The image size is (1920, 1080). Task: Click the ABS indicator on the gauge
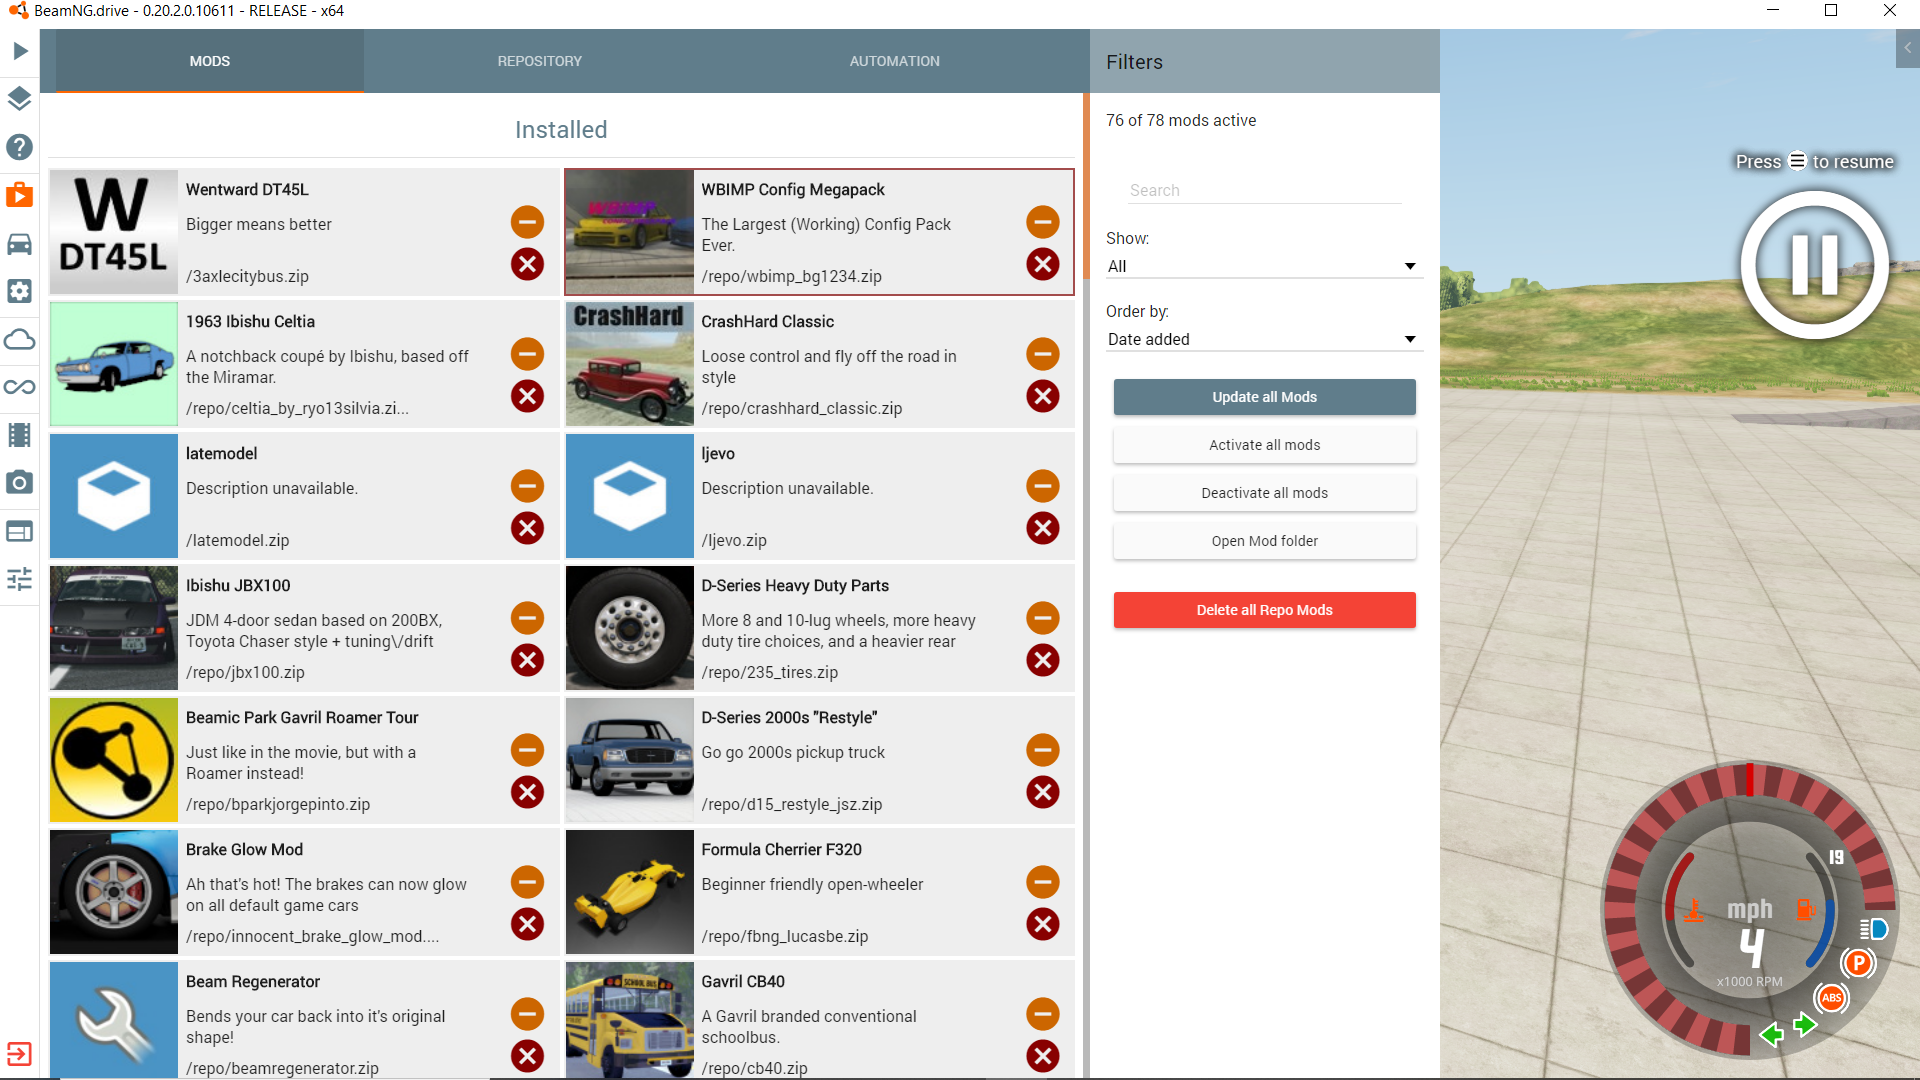(1832, 997)
